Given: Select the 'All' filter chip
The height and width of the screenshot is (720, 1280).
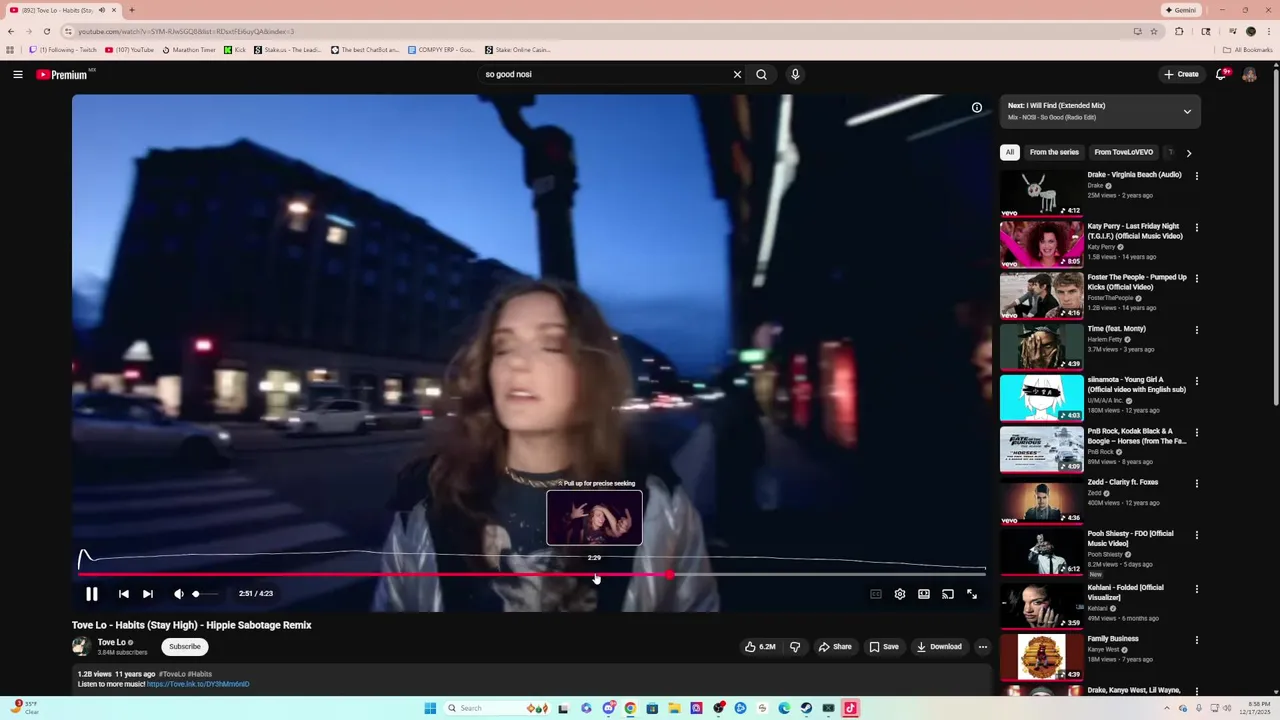Looking at the screenshot, I should pyautogui.click(x=1010, y=152).
